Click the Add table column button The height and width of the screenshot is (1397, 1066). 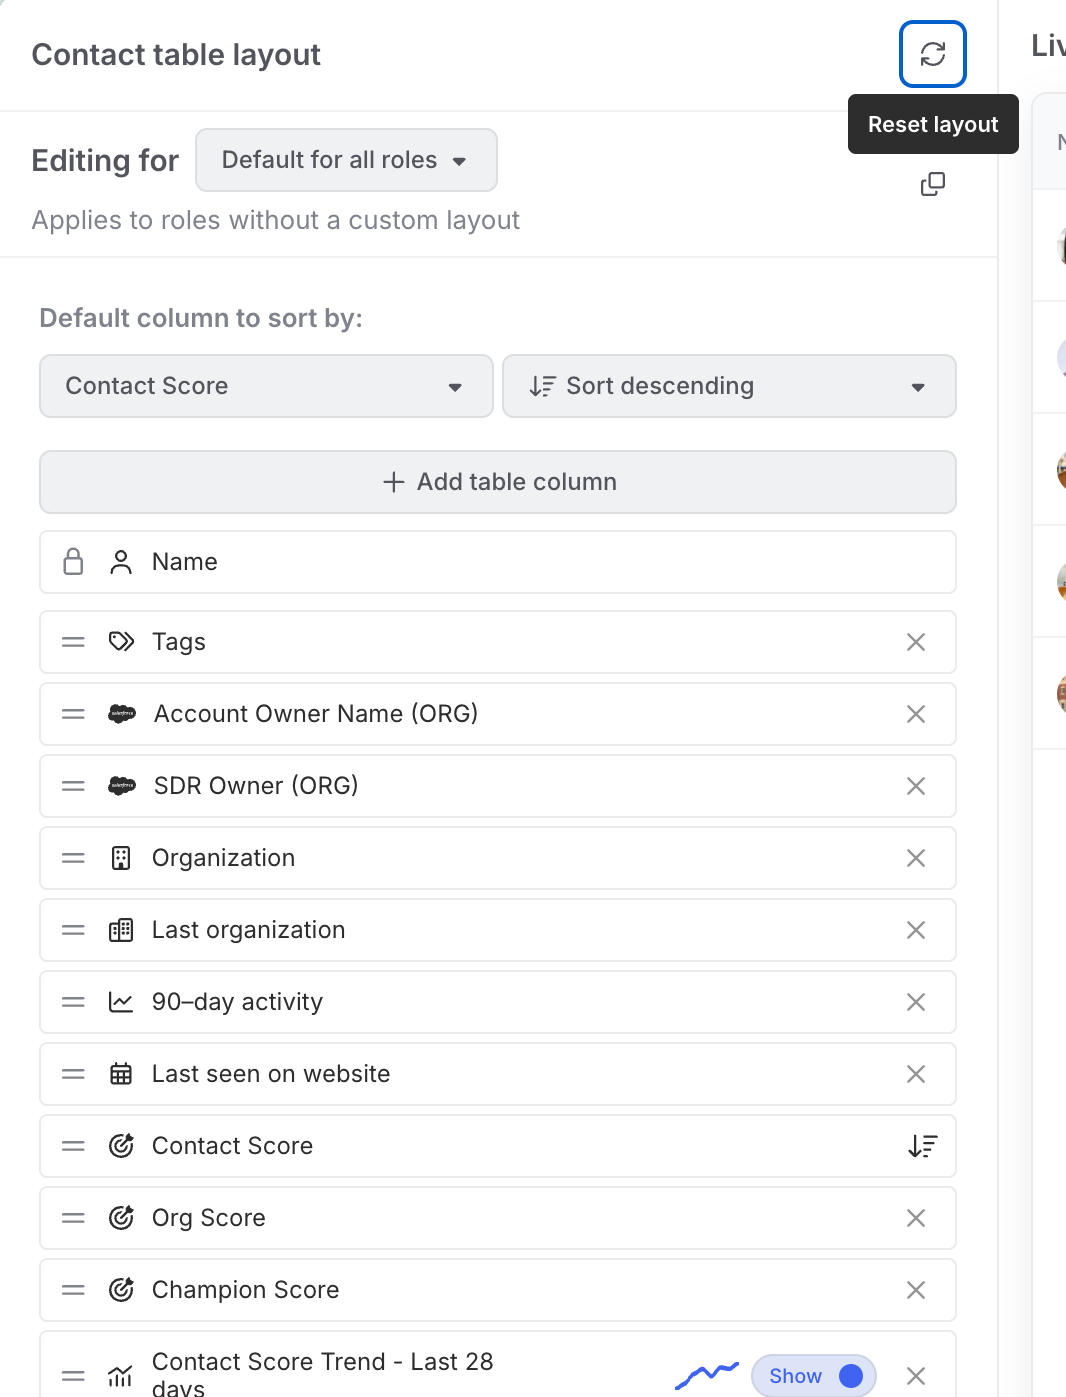click(498, 482)
